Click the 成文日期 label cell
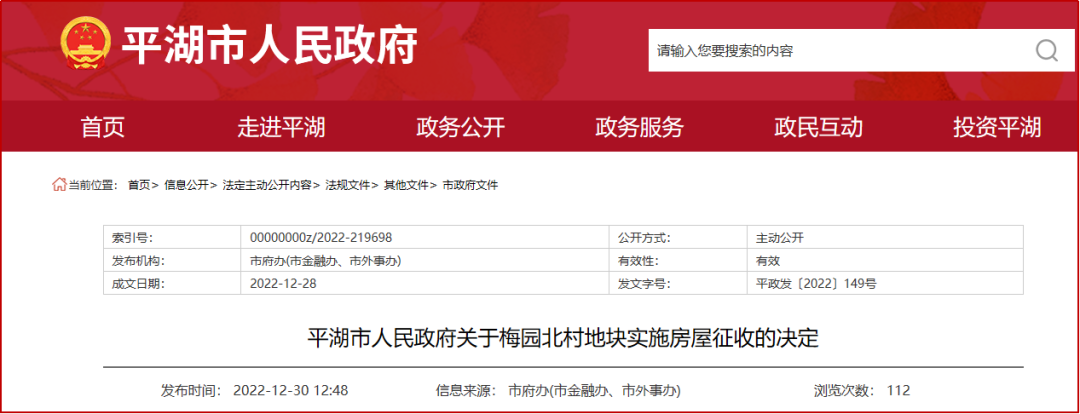The width and height of the screenshot is (1080, 414). coord(172,283)
